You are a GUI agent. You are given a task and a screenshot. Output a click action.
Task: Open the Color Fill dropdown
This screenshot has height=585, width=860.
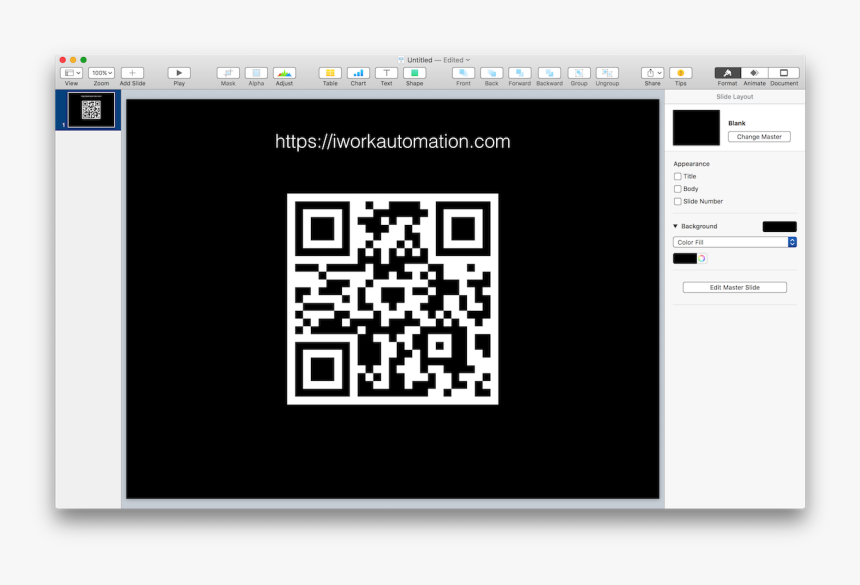pyautogui.click(x=734, y=242)
